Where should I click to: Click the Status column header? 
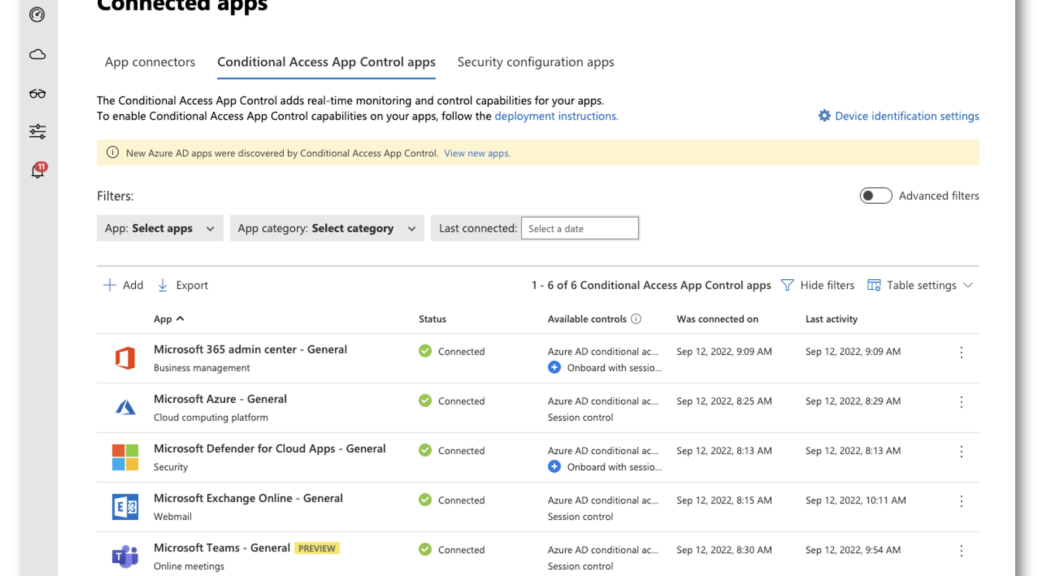[432, 319]
